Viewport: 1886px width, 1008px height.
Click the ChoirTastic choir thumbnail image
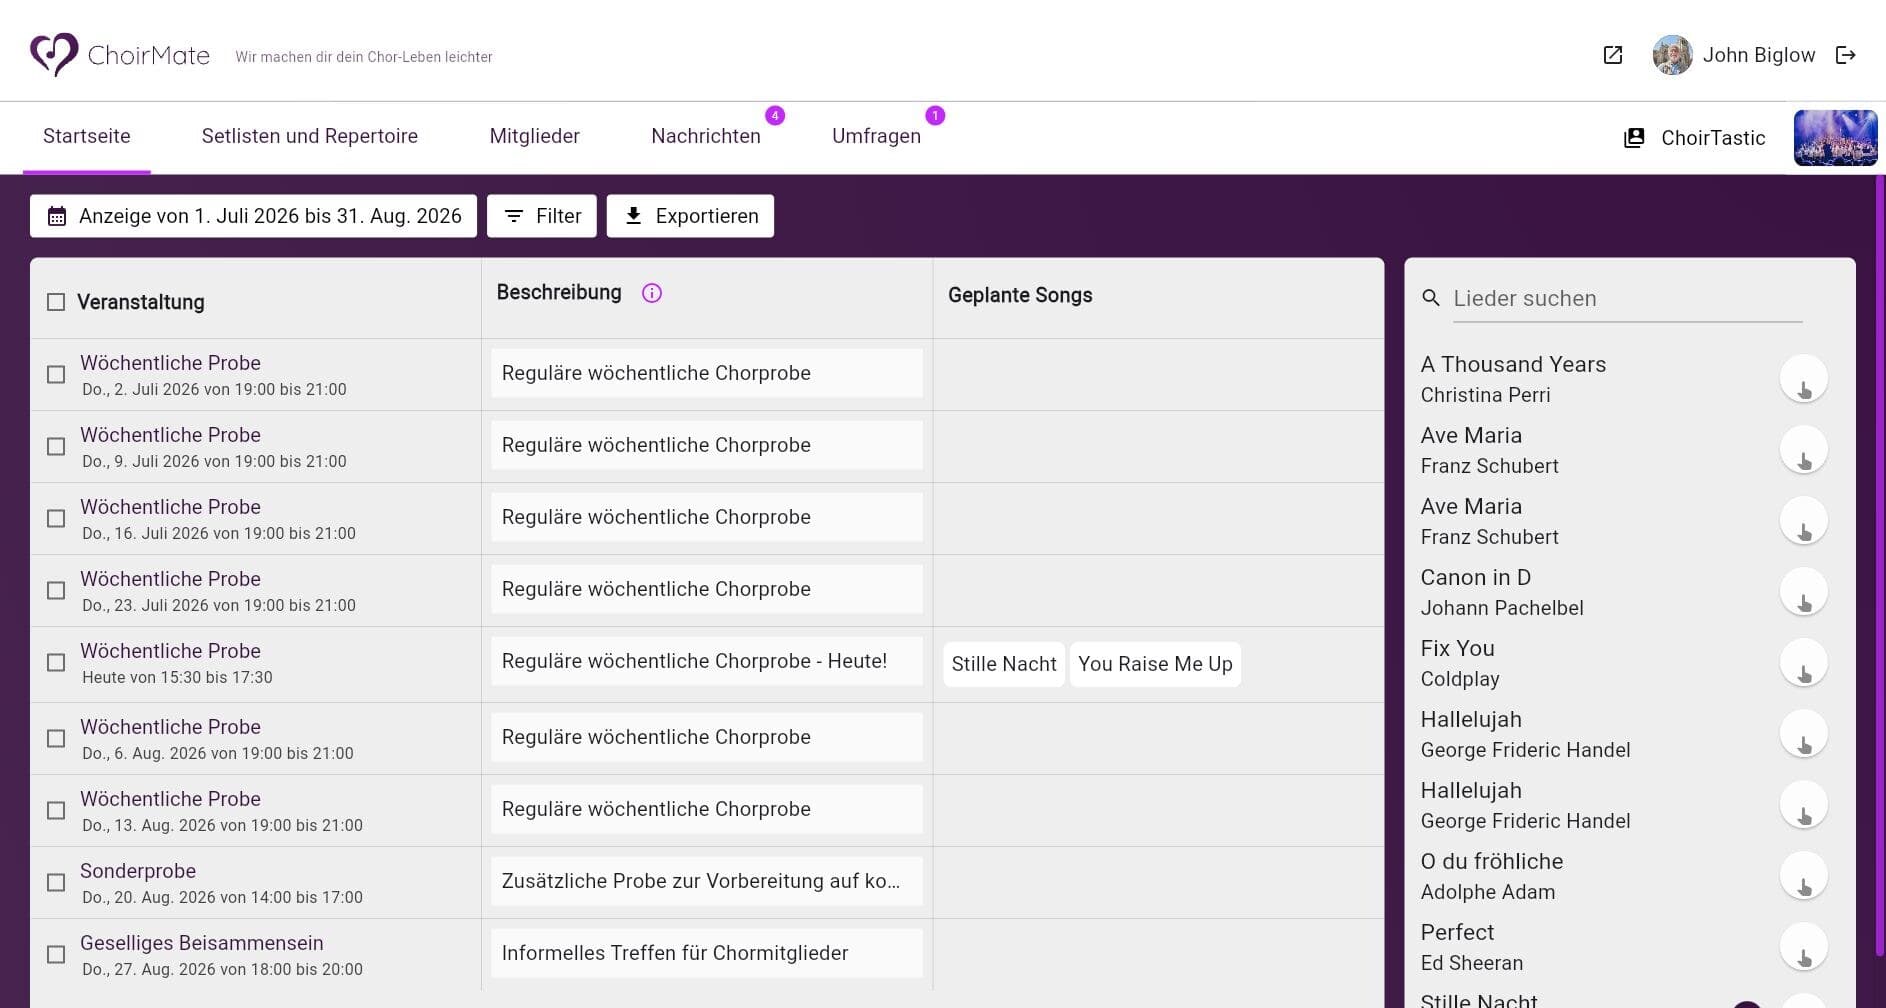point(1835,138)
